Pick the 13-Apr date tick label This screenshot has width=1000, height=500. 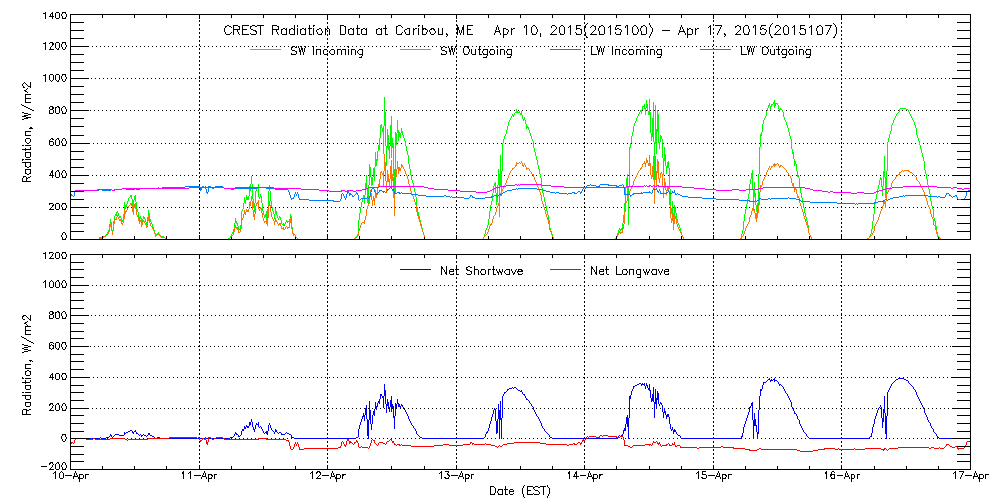pyautogui.click(x=457, y=477)
